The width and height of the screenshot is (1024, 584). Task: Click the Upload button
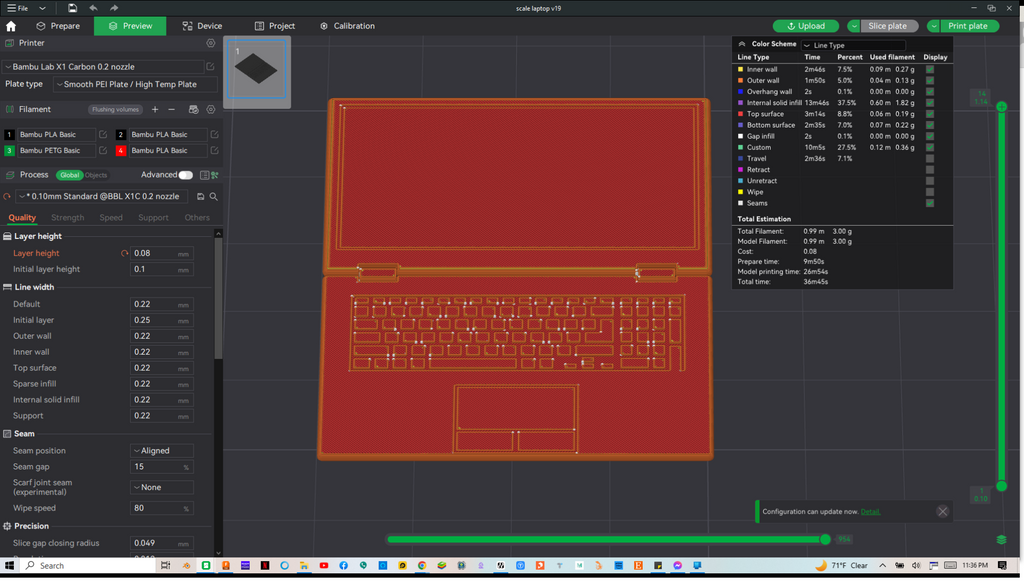tap(806, 26)
